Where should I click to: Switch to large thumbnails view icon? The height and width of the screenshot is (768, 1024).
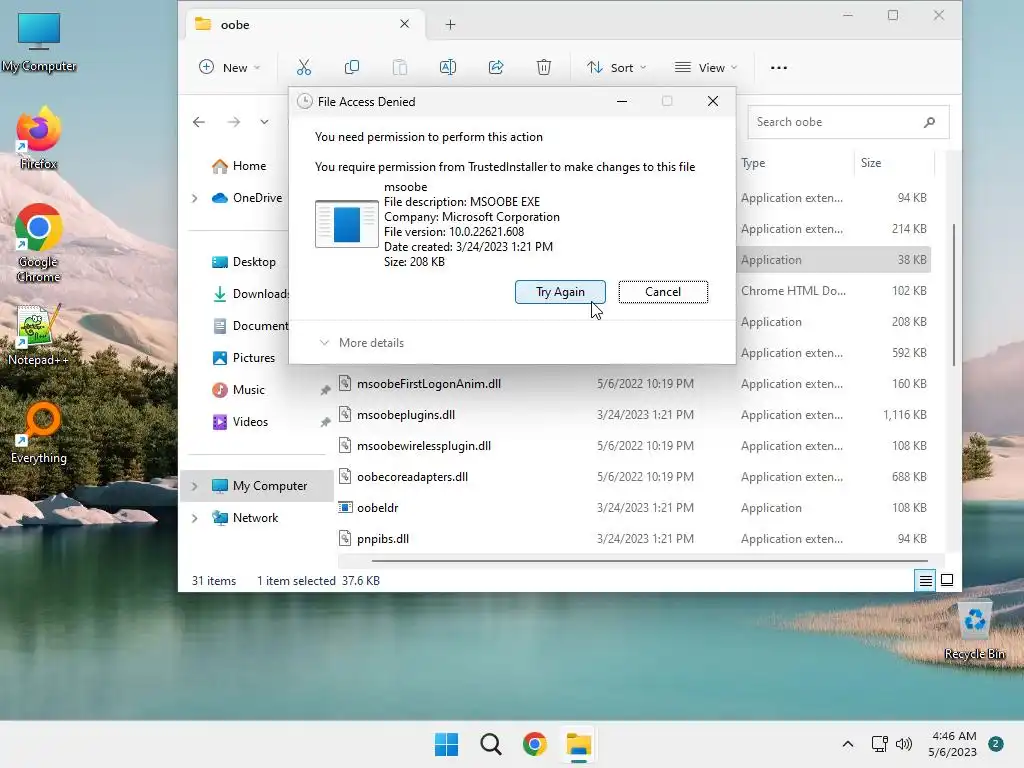[947, 580]
